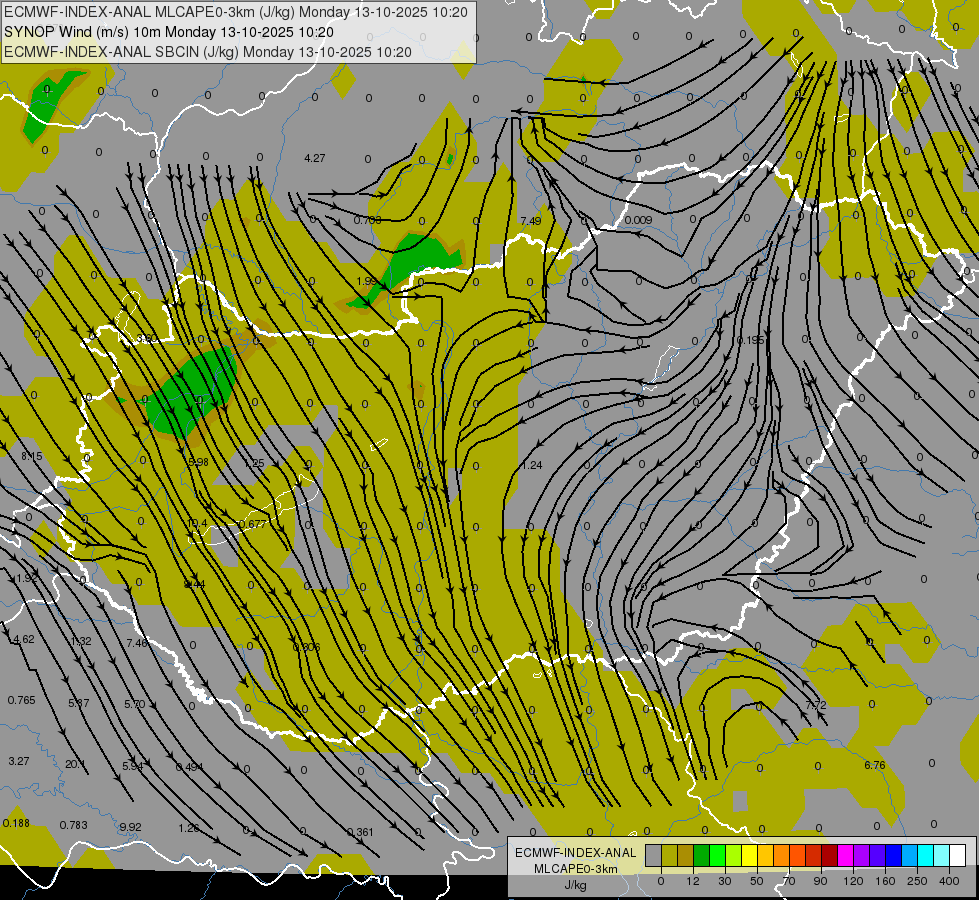Click the legend tick label 12
979x900 pixels.
[693, 881]
